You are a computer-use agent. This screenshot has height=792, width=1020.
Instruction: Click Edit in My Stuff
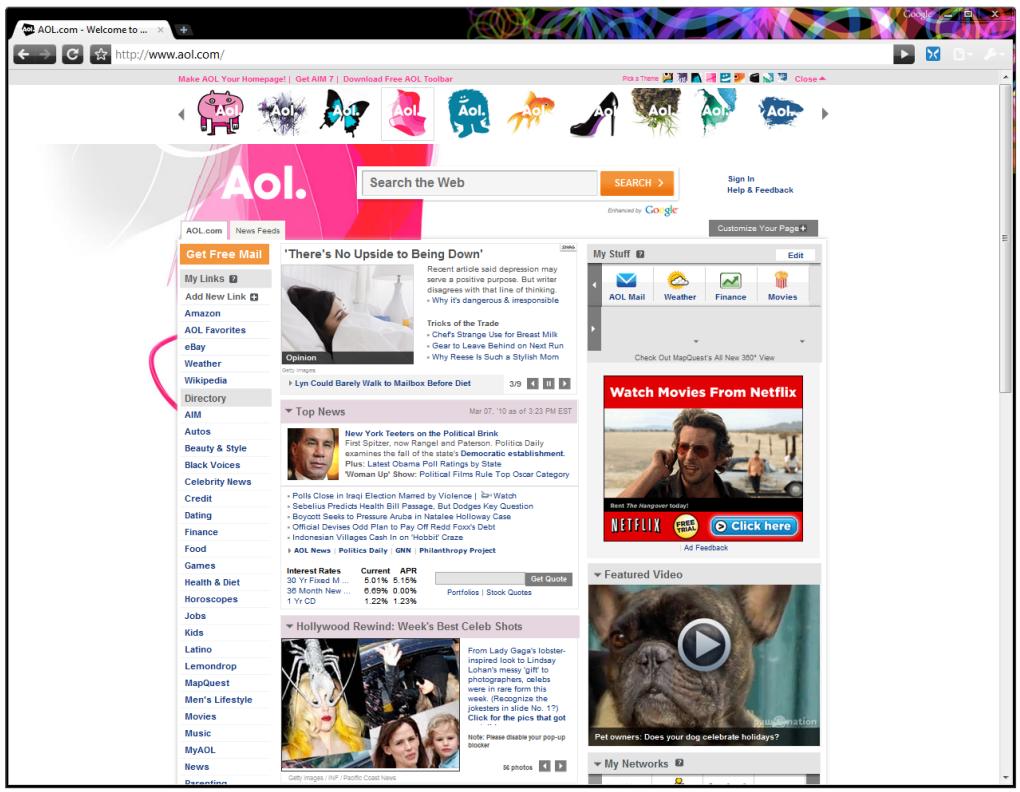(x=796, y=256)
